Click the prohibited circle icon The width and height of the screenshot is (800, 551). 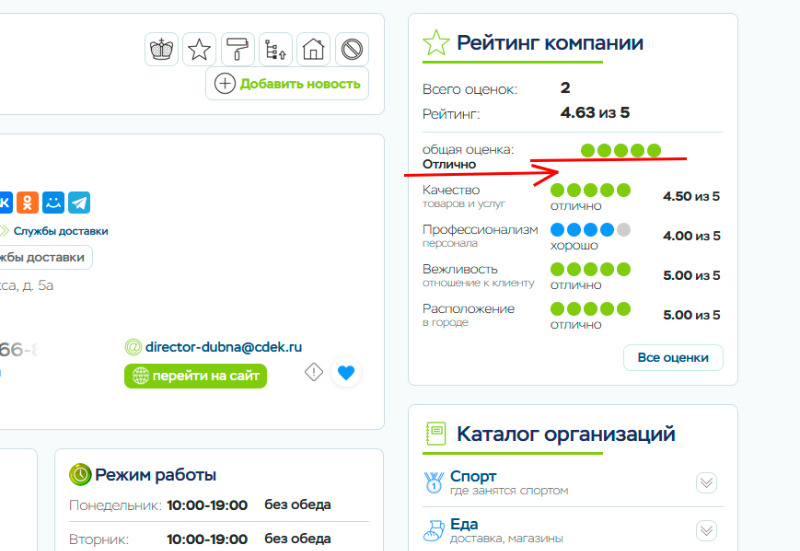click(351, 49)
